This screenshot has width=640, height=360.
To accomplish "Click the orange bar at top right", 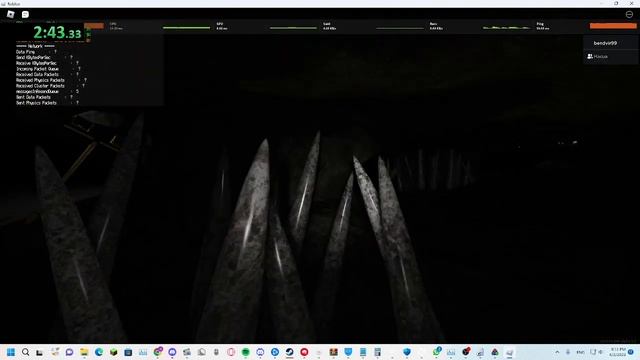I will click(613, 26).
